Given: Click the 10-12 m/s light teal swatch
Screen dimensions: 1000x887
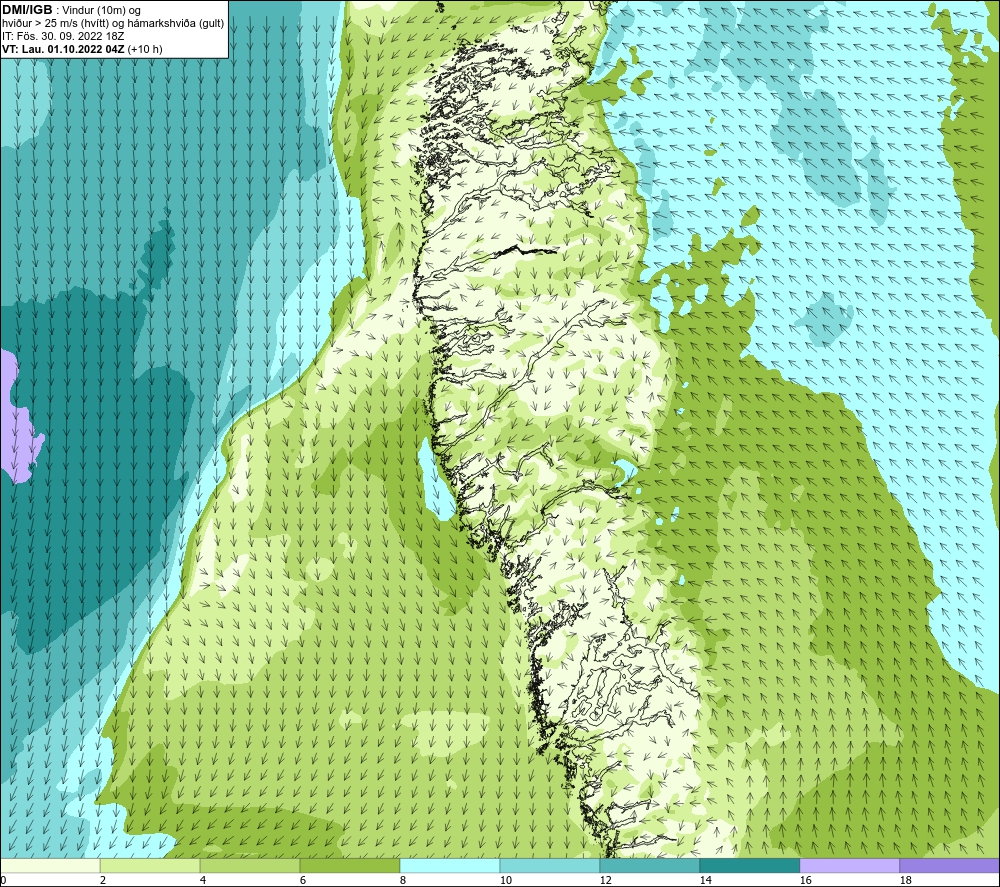Looking at the screenshot, I should 550,865.
